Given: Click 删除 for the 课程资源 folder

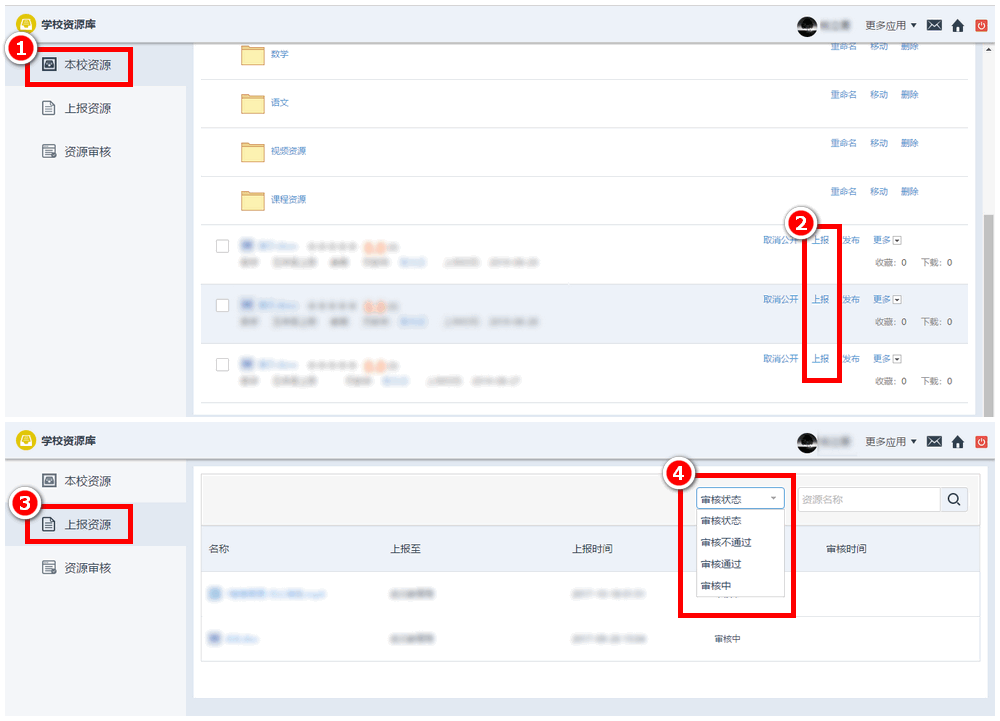Looking at the screenshot, I should click(x=909, y=192).
